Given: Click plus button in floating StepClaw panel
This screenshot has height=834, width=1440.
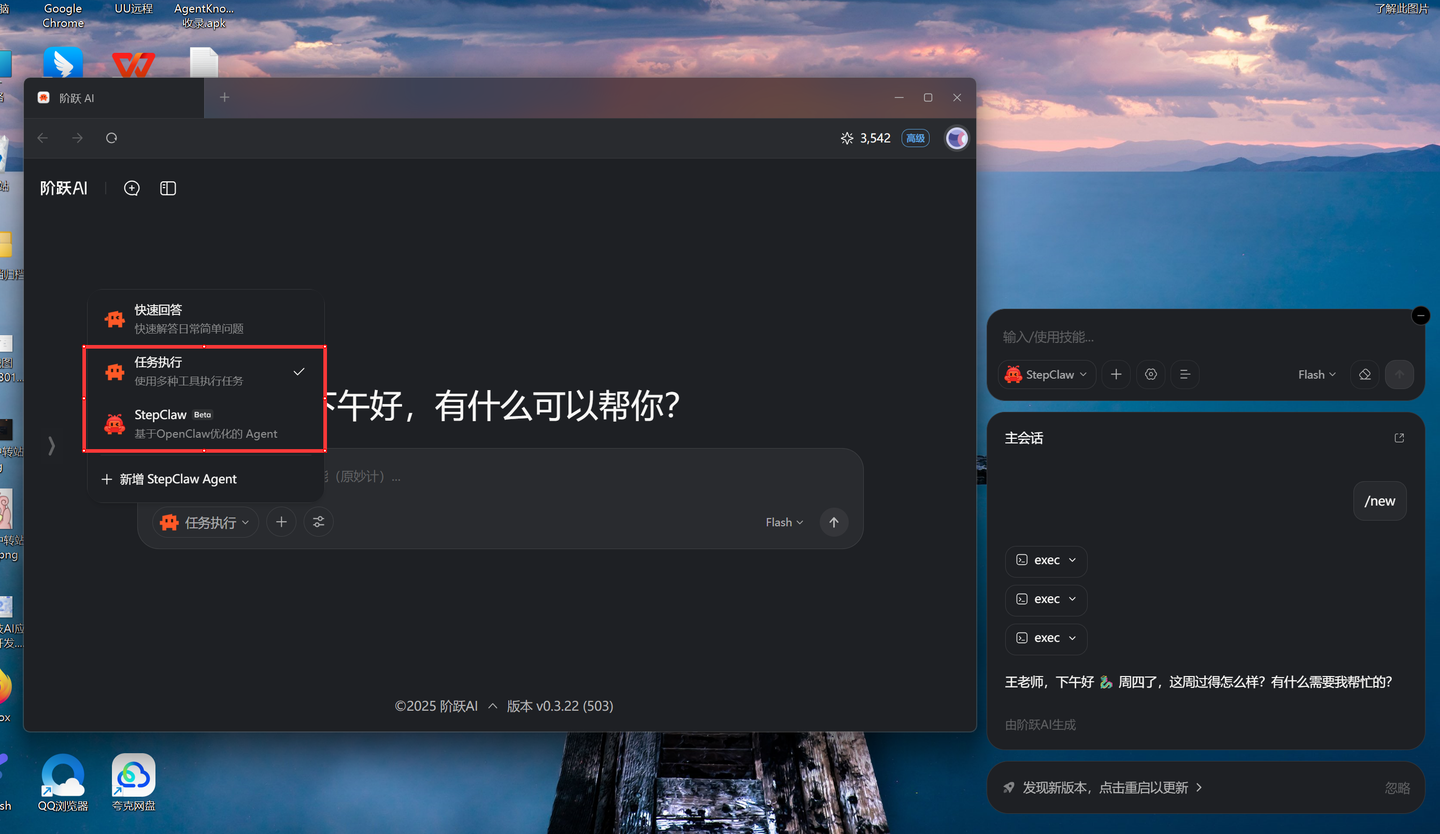Looking at the screenshot, I should tap(1116, 374).
